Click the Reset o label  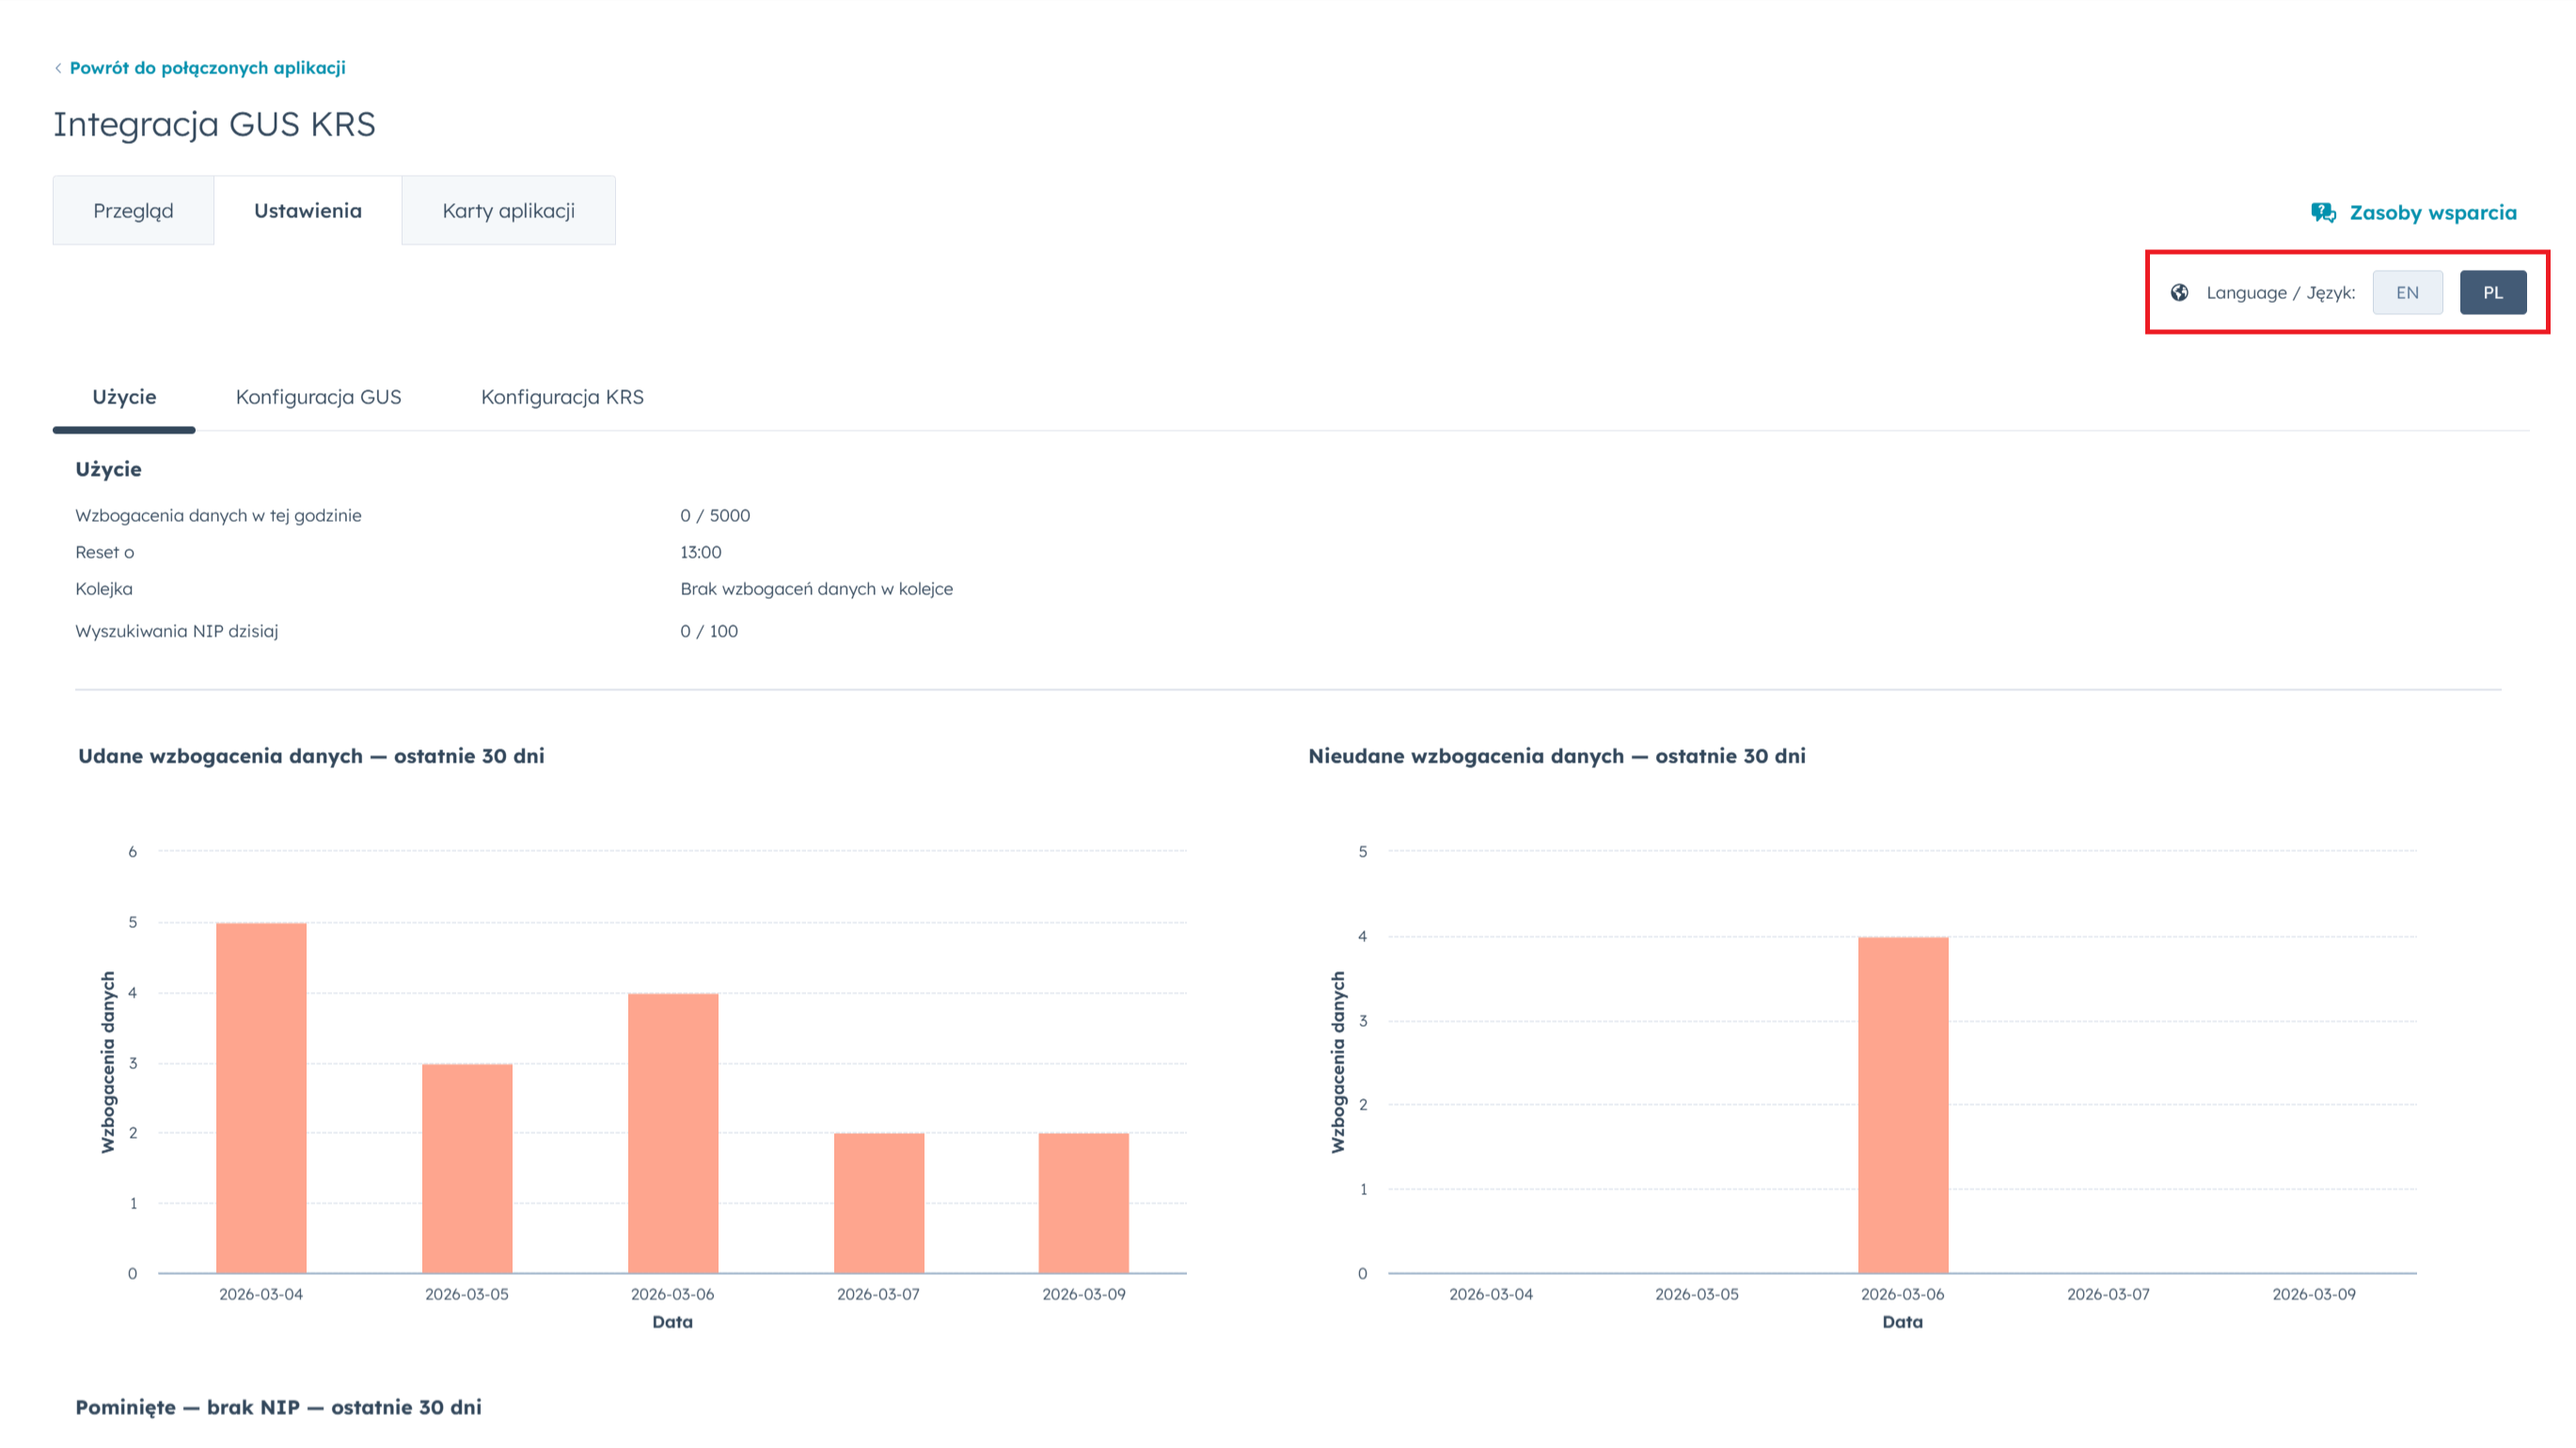105,552
